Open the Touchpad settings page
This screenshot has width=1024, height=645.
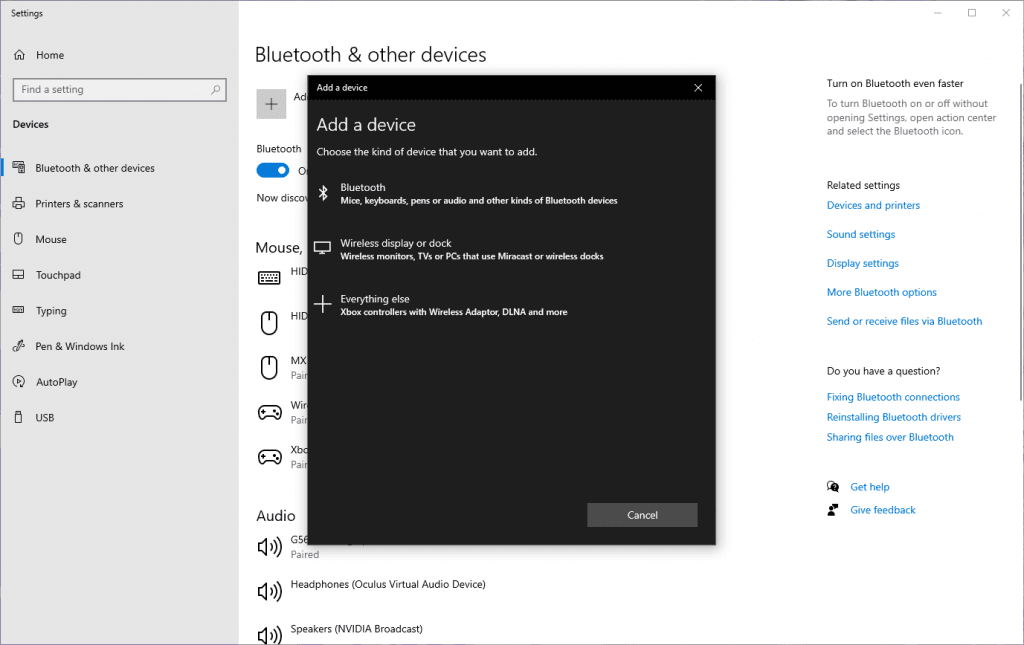coord(58,275)
